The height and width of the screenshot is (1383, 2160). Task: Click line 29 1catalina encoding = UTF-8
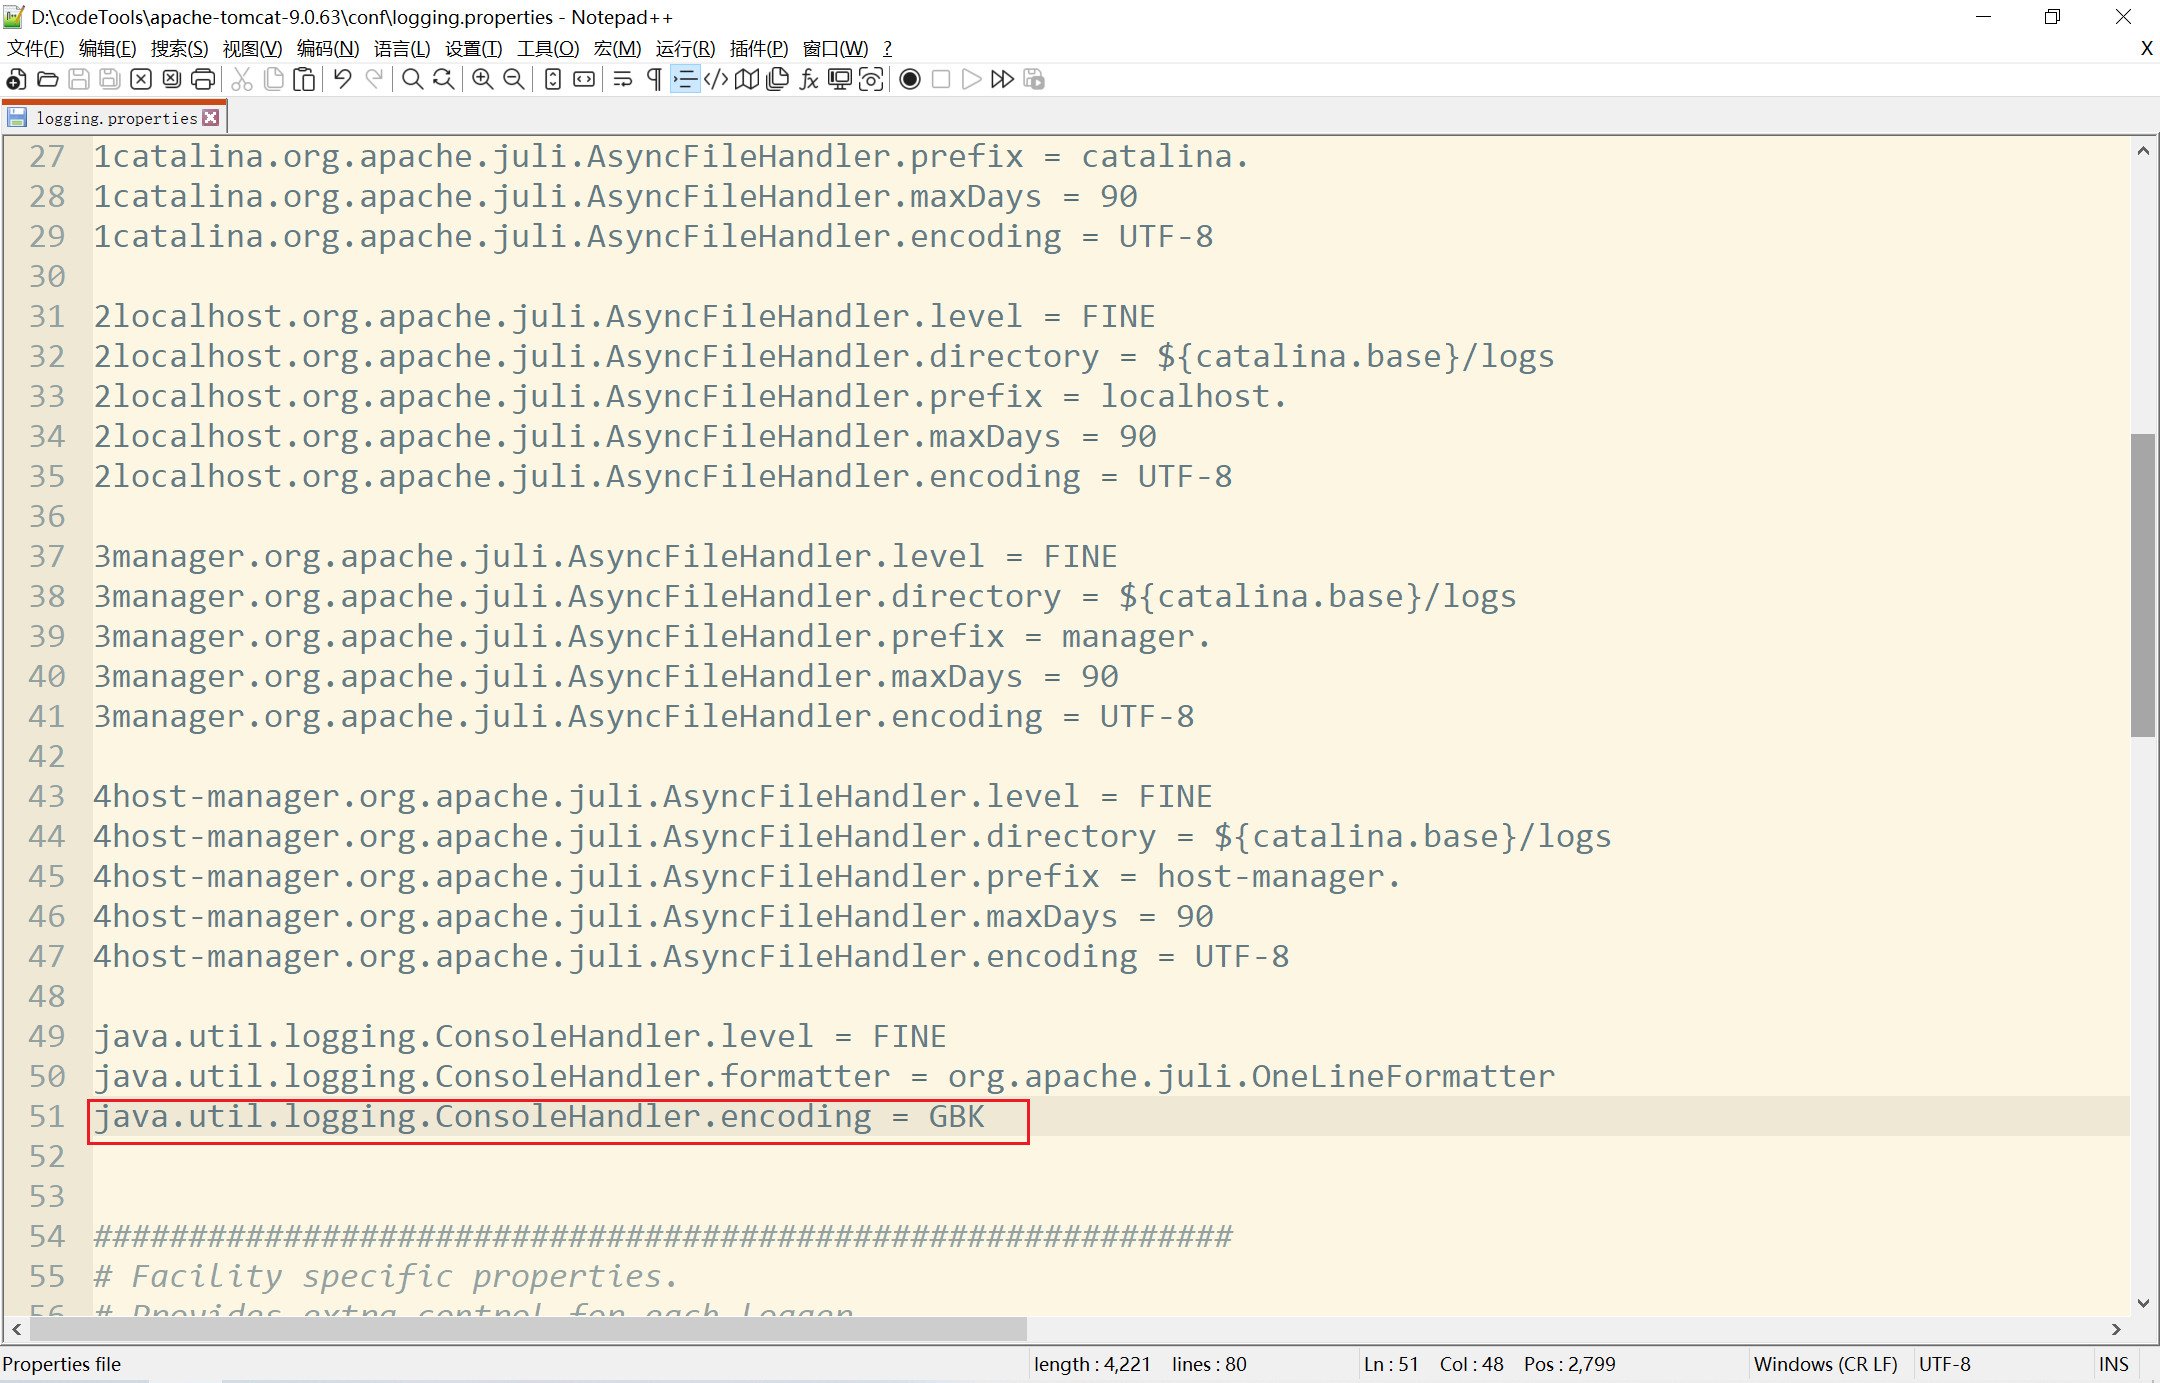pyautogui.click(x=653, y=237)
